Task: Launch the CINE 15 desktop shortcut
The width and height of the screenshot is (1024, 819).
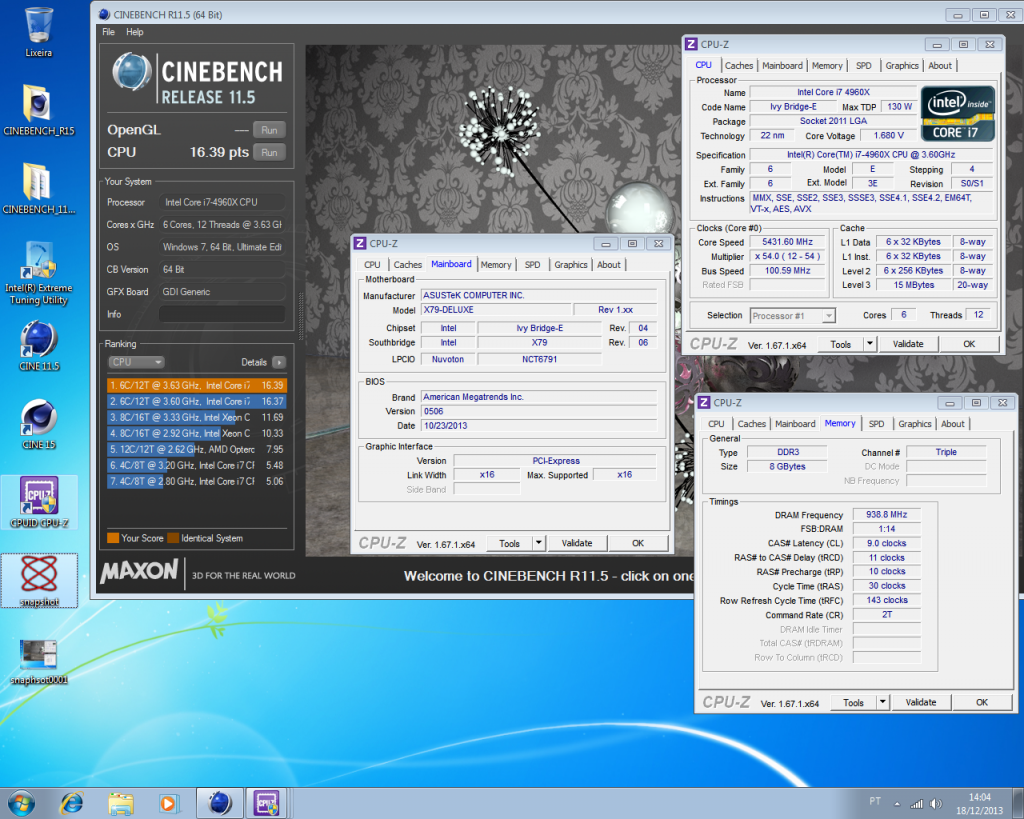Action: (x=39, y=423)
